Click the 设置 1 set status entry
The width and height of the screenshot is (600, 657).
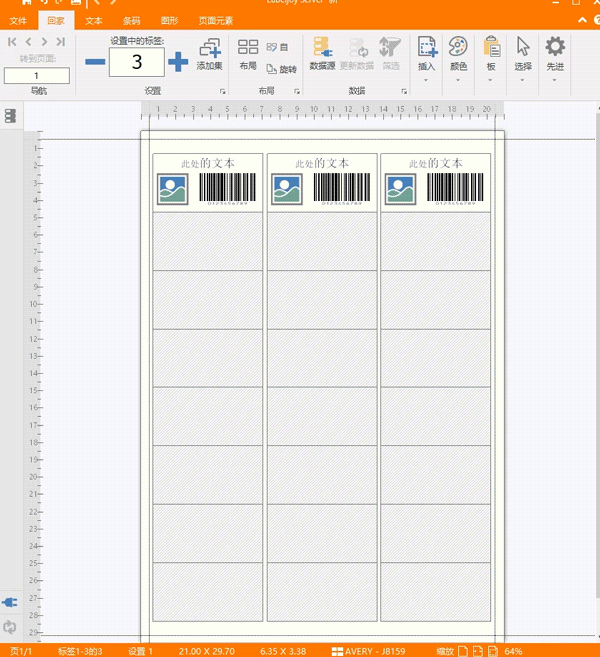[140, 651]
